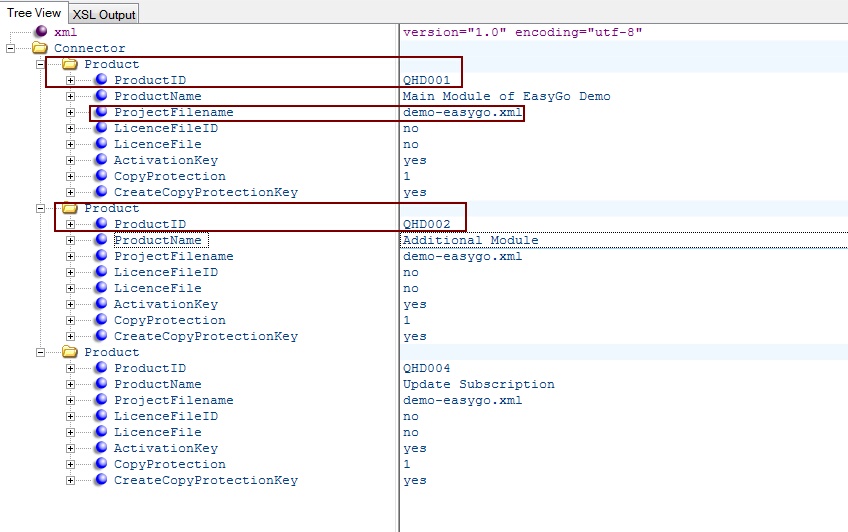Select the QHD004 value cell

(427, 368)
